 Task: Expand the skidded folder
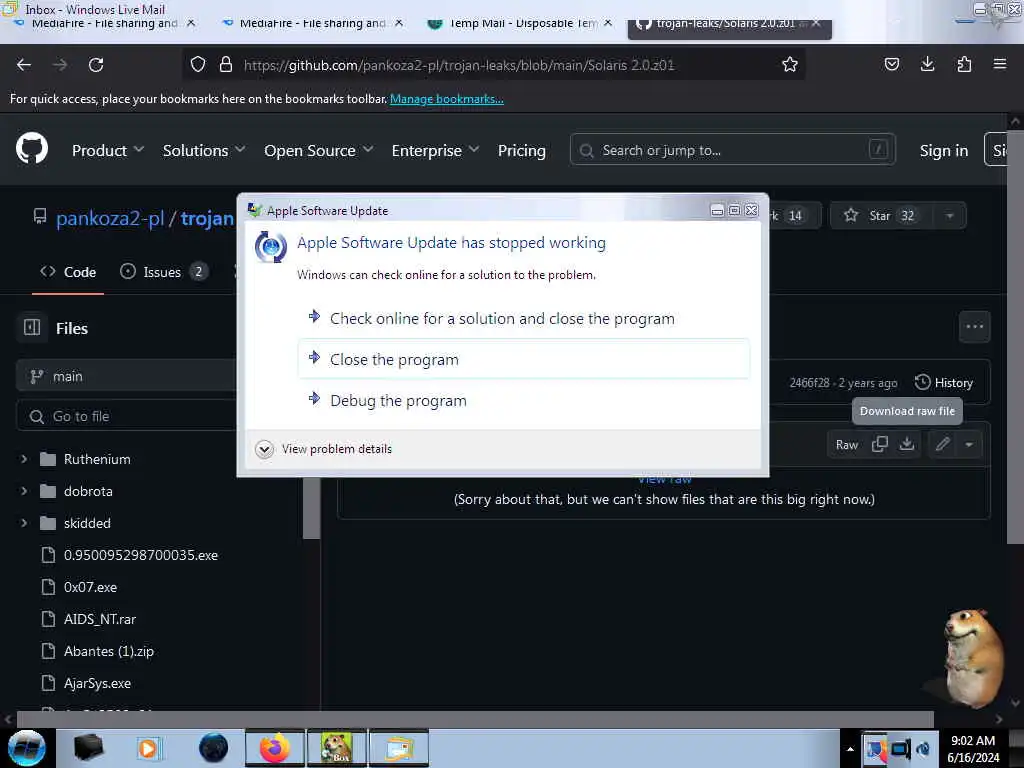[x=24, y=523]
